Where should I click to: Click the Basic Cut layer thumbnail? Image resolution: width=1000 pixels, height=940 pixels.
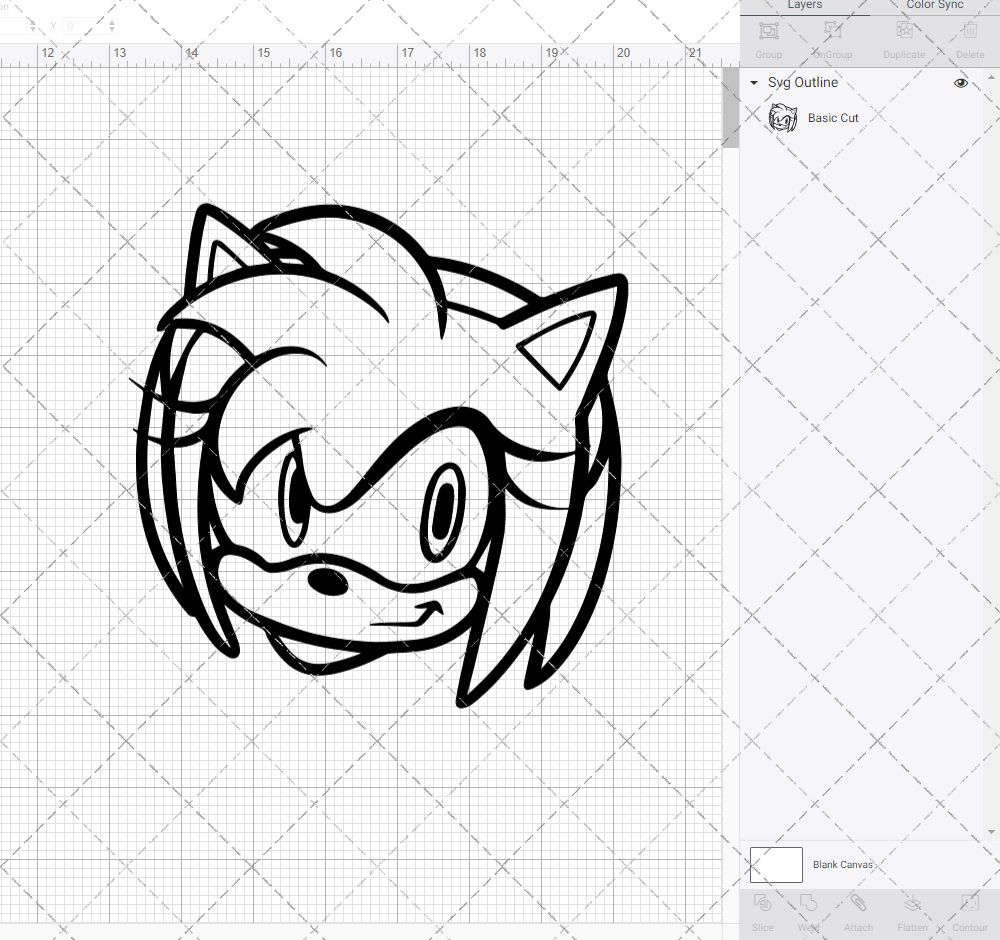(783, 117)
